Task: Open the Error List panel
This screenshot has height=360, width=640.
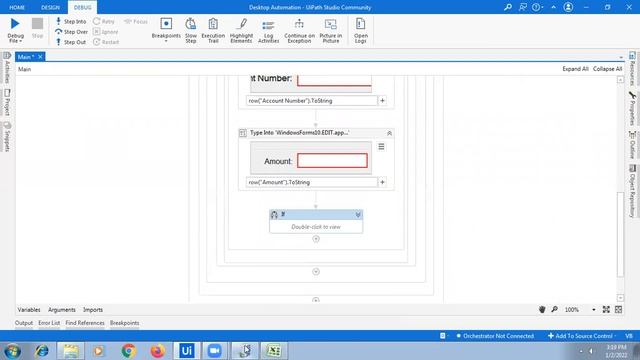Action: (x=49, y=323)
